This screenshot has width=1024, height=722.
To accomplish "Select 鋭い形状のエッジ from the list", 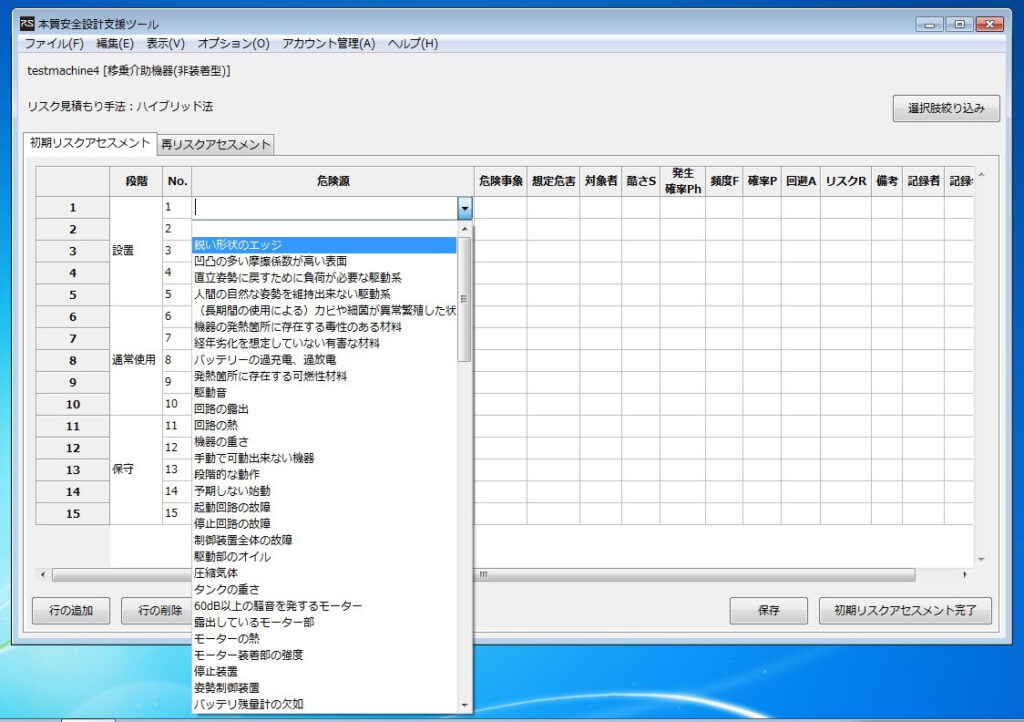I will pyautogui.click(x=324, y=245).
